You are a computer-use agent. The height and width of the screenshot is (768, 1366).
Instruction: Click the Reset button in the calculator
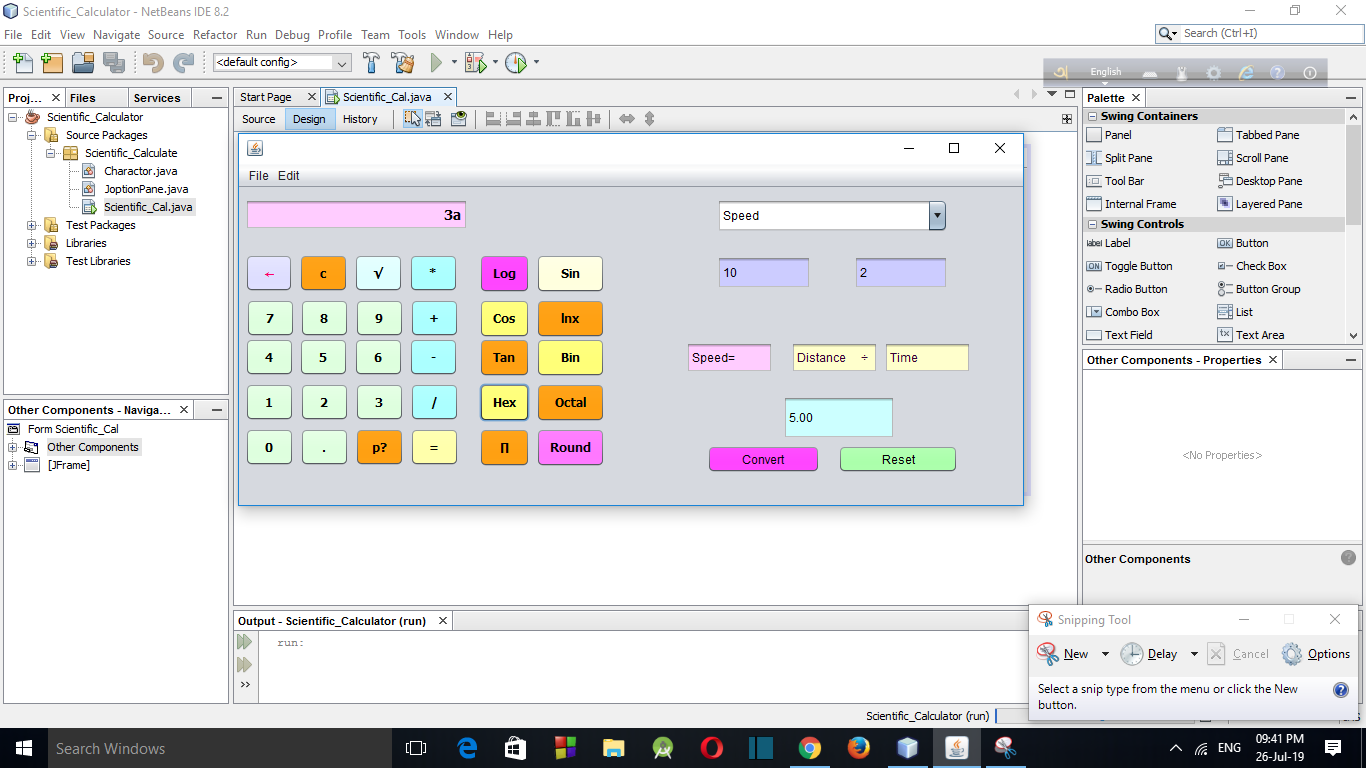point(896,459)
